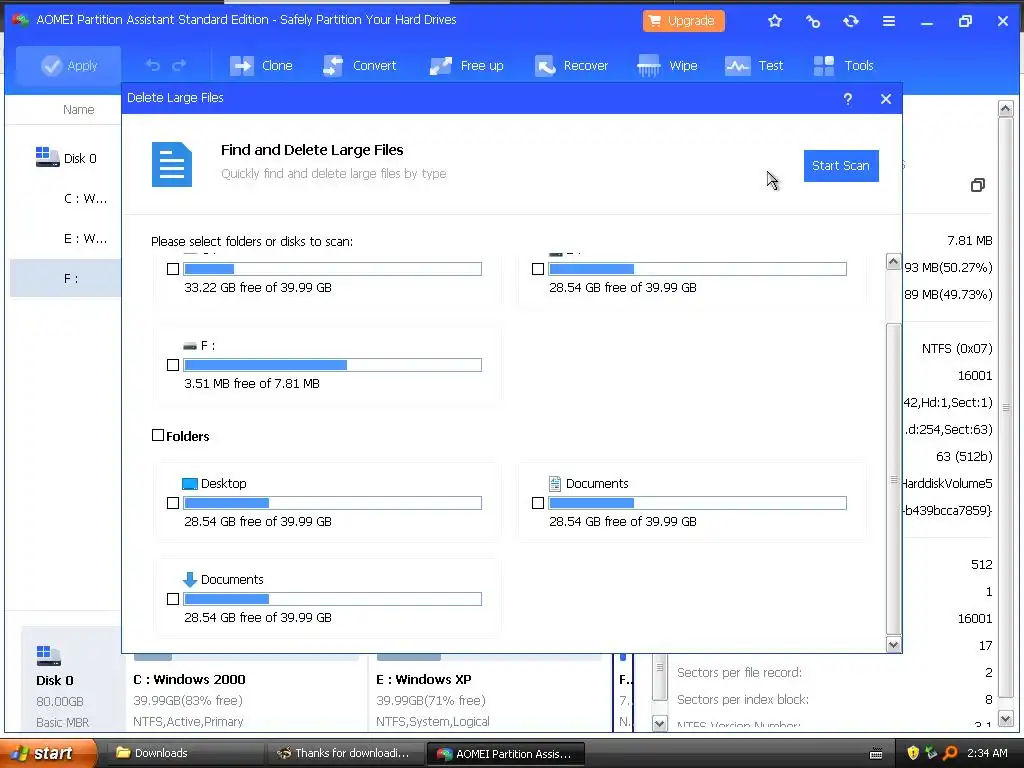Click the download arrow Documents icon
The height and width of the screenshot is (768, 1024).
tap(189, 580)
